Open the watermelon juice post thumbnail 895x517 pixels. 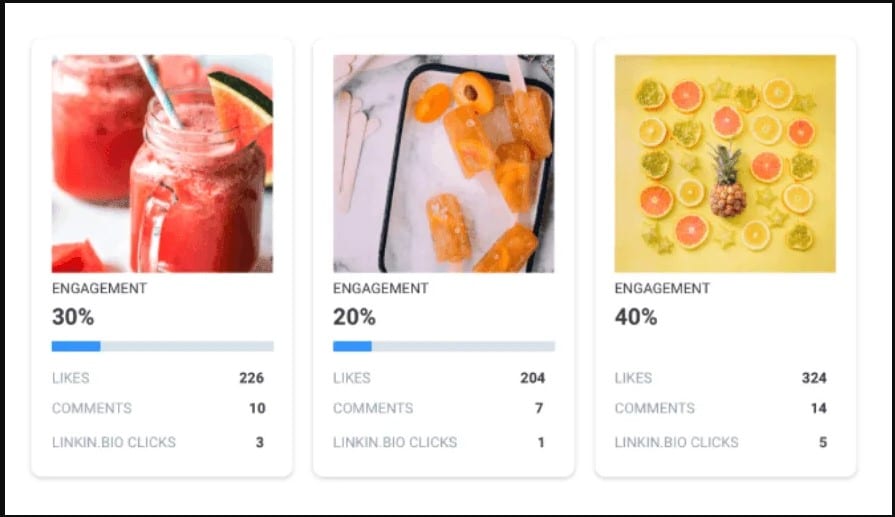tap(162, 164)
